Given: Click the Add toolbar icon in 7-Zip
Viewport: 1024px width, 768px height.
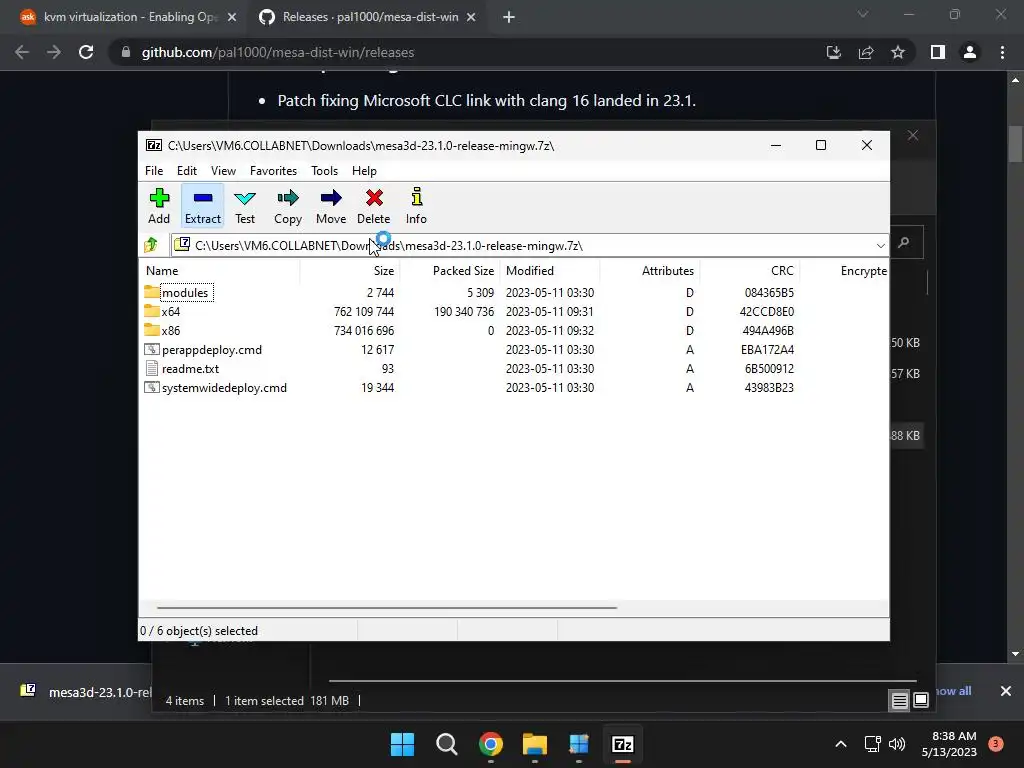Looking at the screenshot, I should [159, 198].
